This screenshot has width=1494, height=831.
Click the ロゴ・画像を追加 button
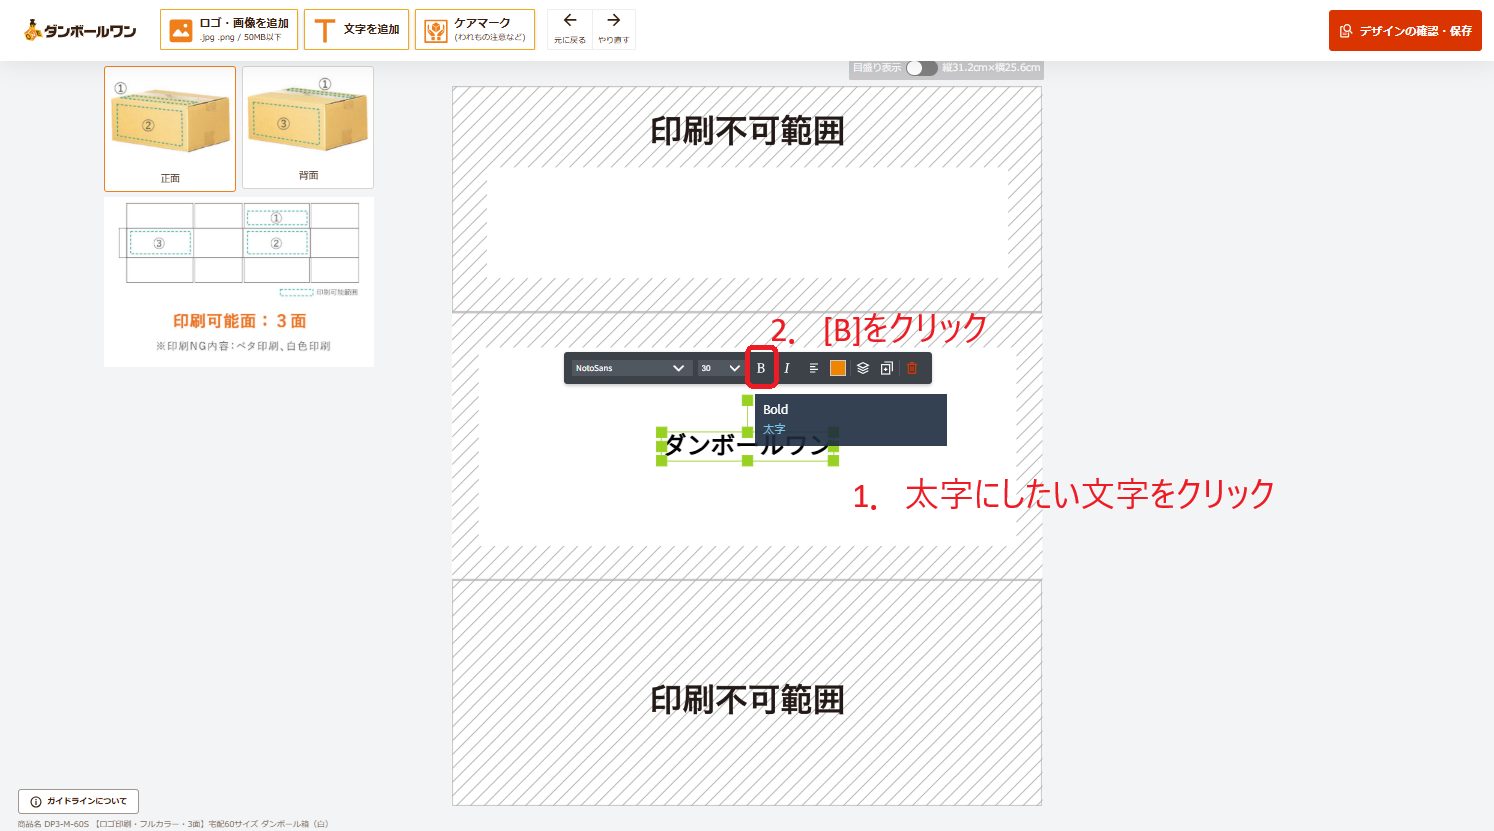point(229,30)
